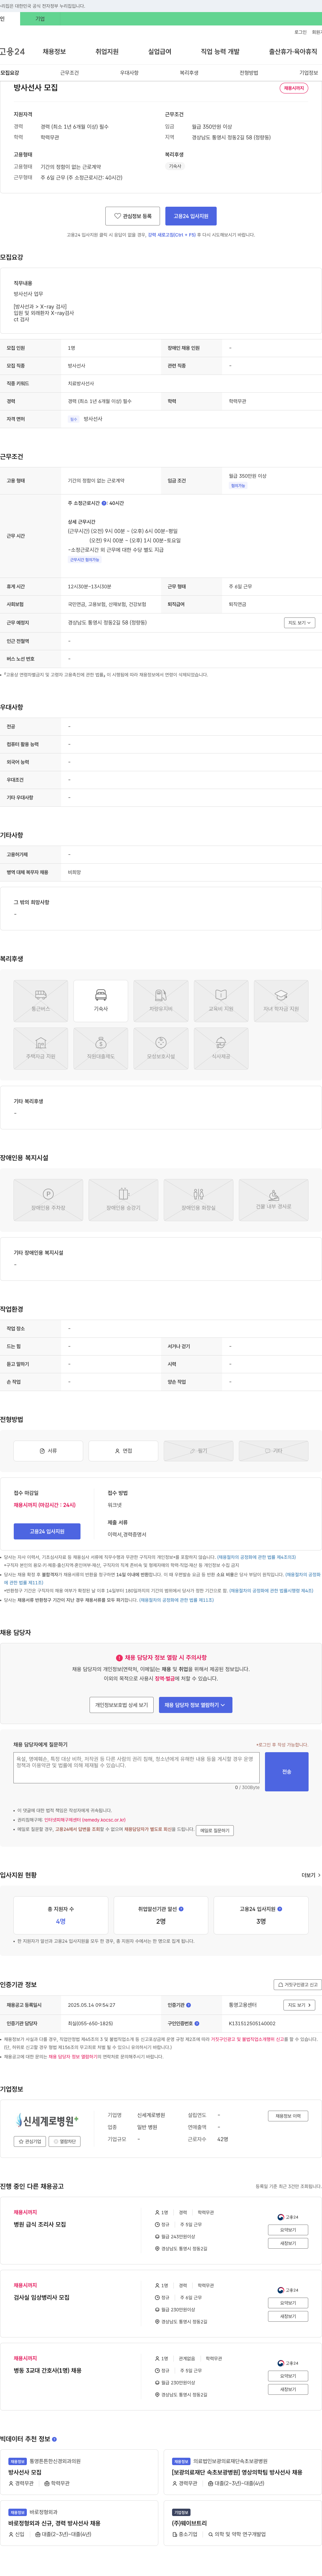Click 요약보기 for 병원 급식 조리사

[x=288, y=2230]
